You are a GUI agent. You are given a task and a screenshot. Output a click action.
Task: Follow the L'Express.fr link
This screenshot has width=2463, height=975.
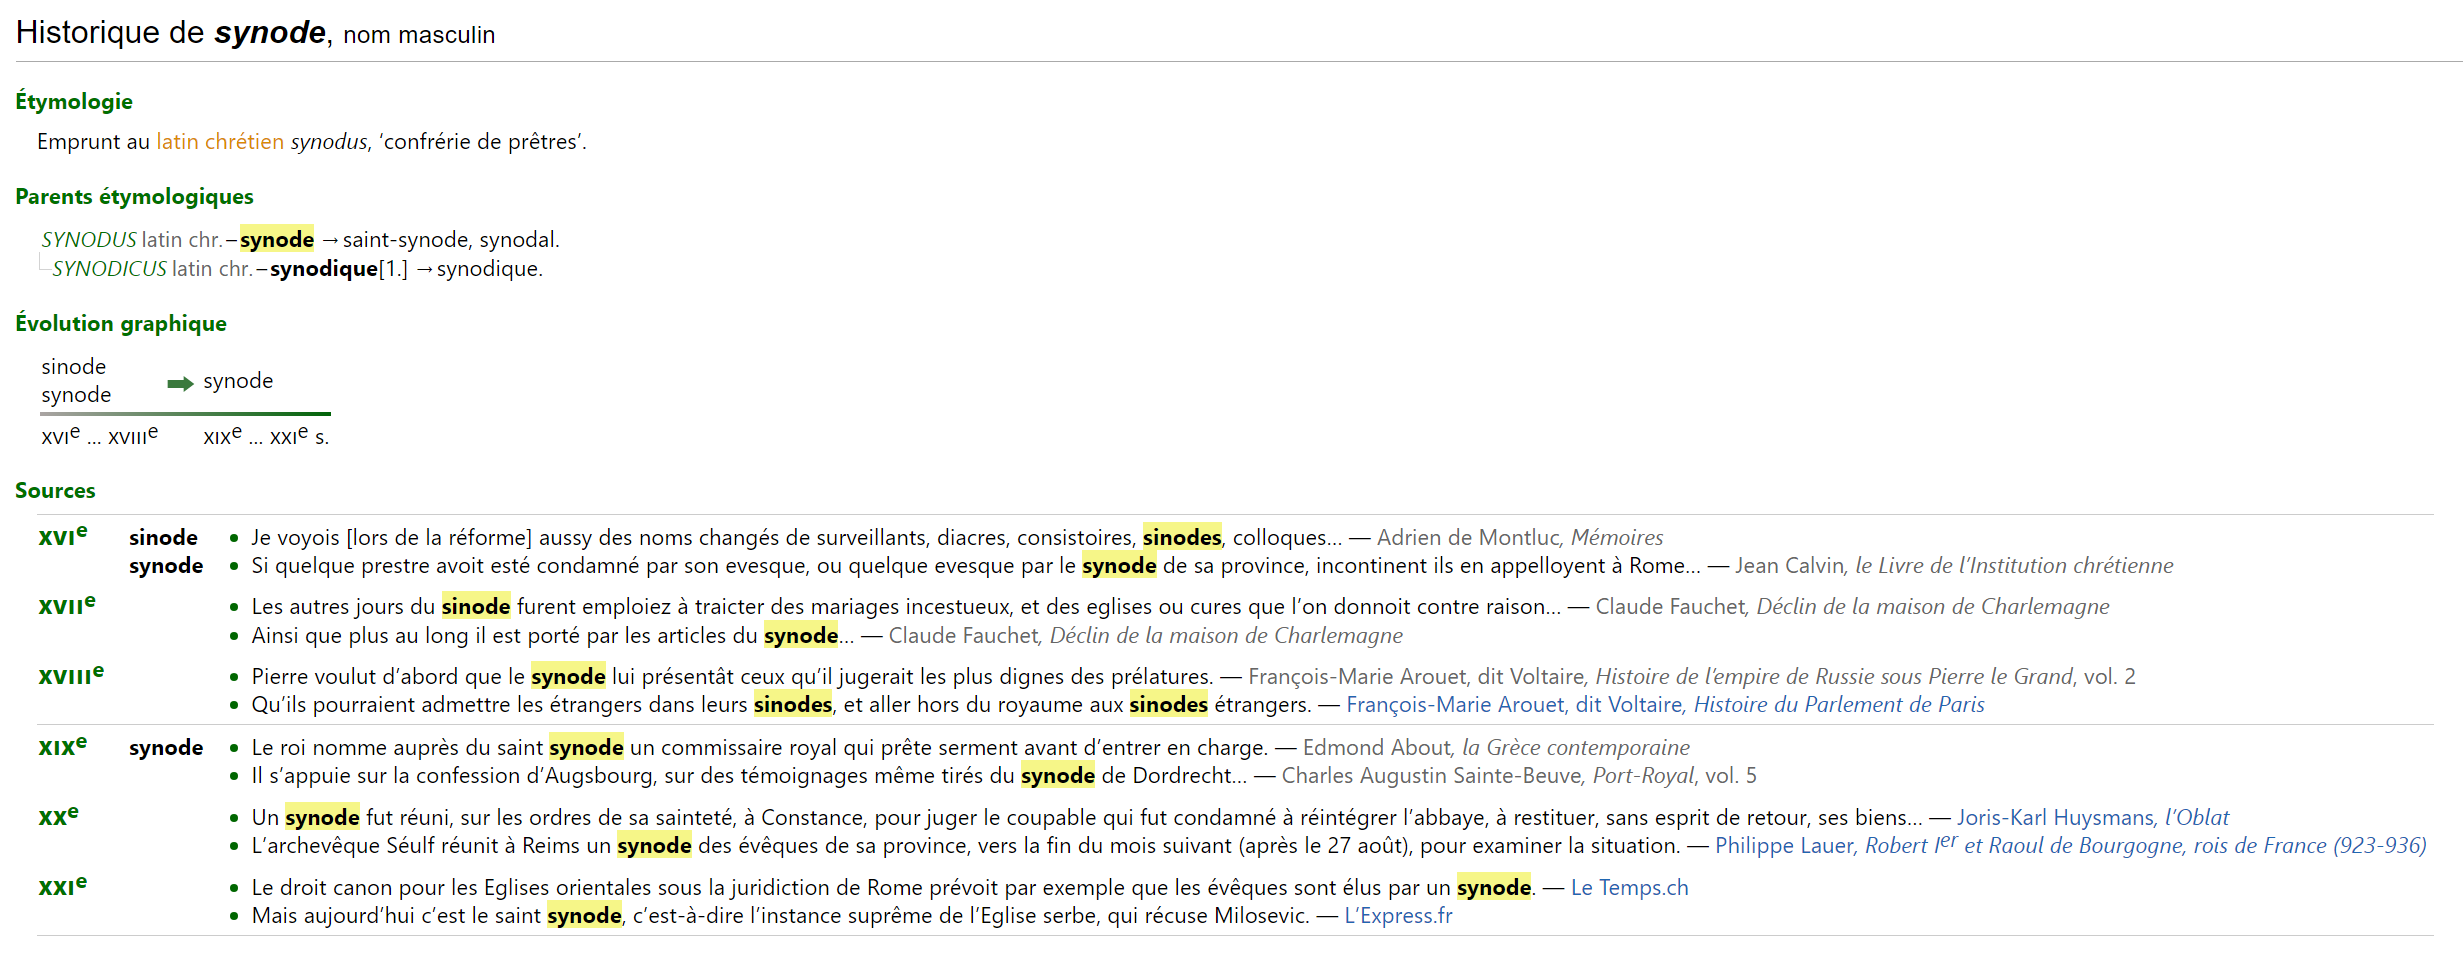[1398, 916]
